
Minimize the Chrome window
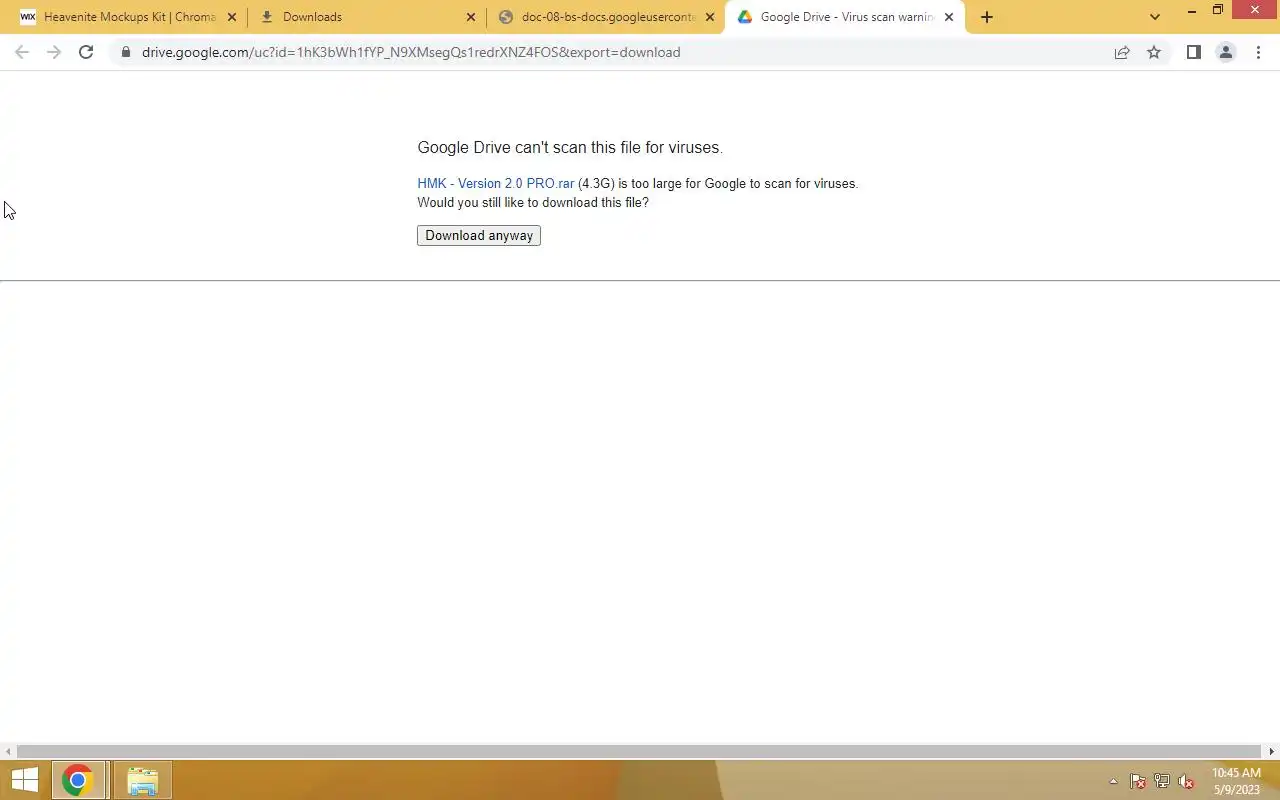[1192, 11]
